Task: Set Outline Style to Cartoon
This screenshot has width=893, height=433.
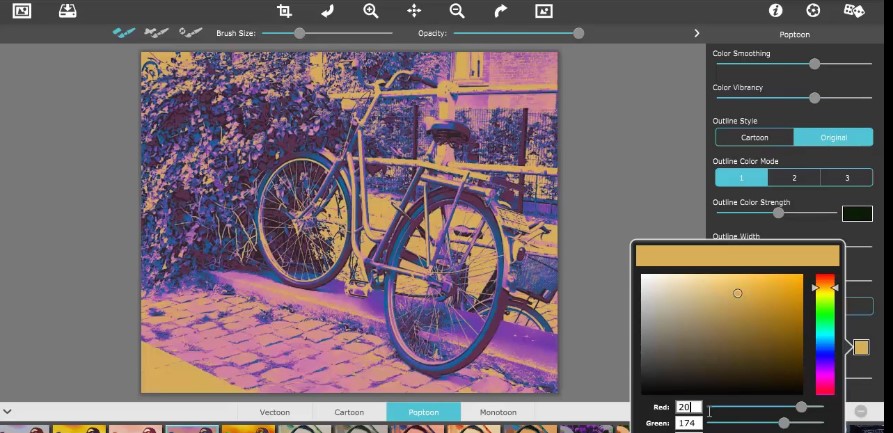Action: click(x=754, y=137)
